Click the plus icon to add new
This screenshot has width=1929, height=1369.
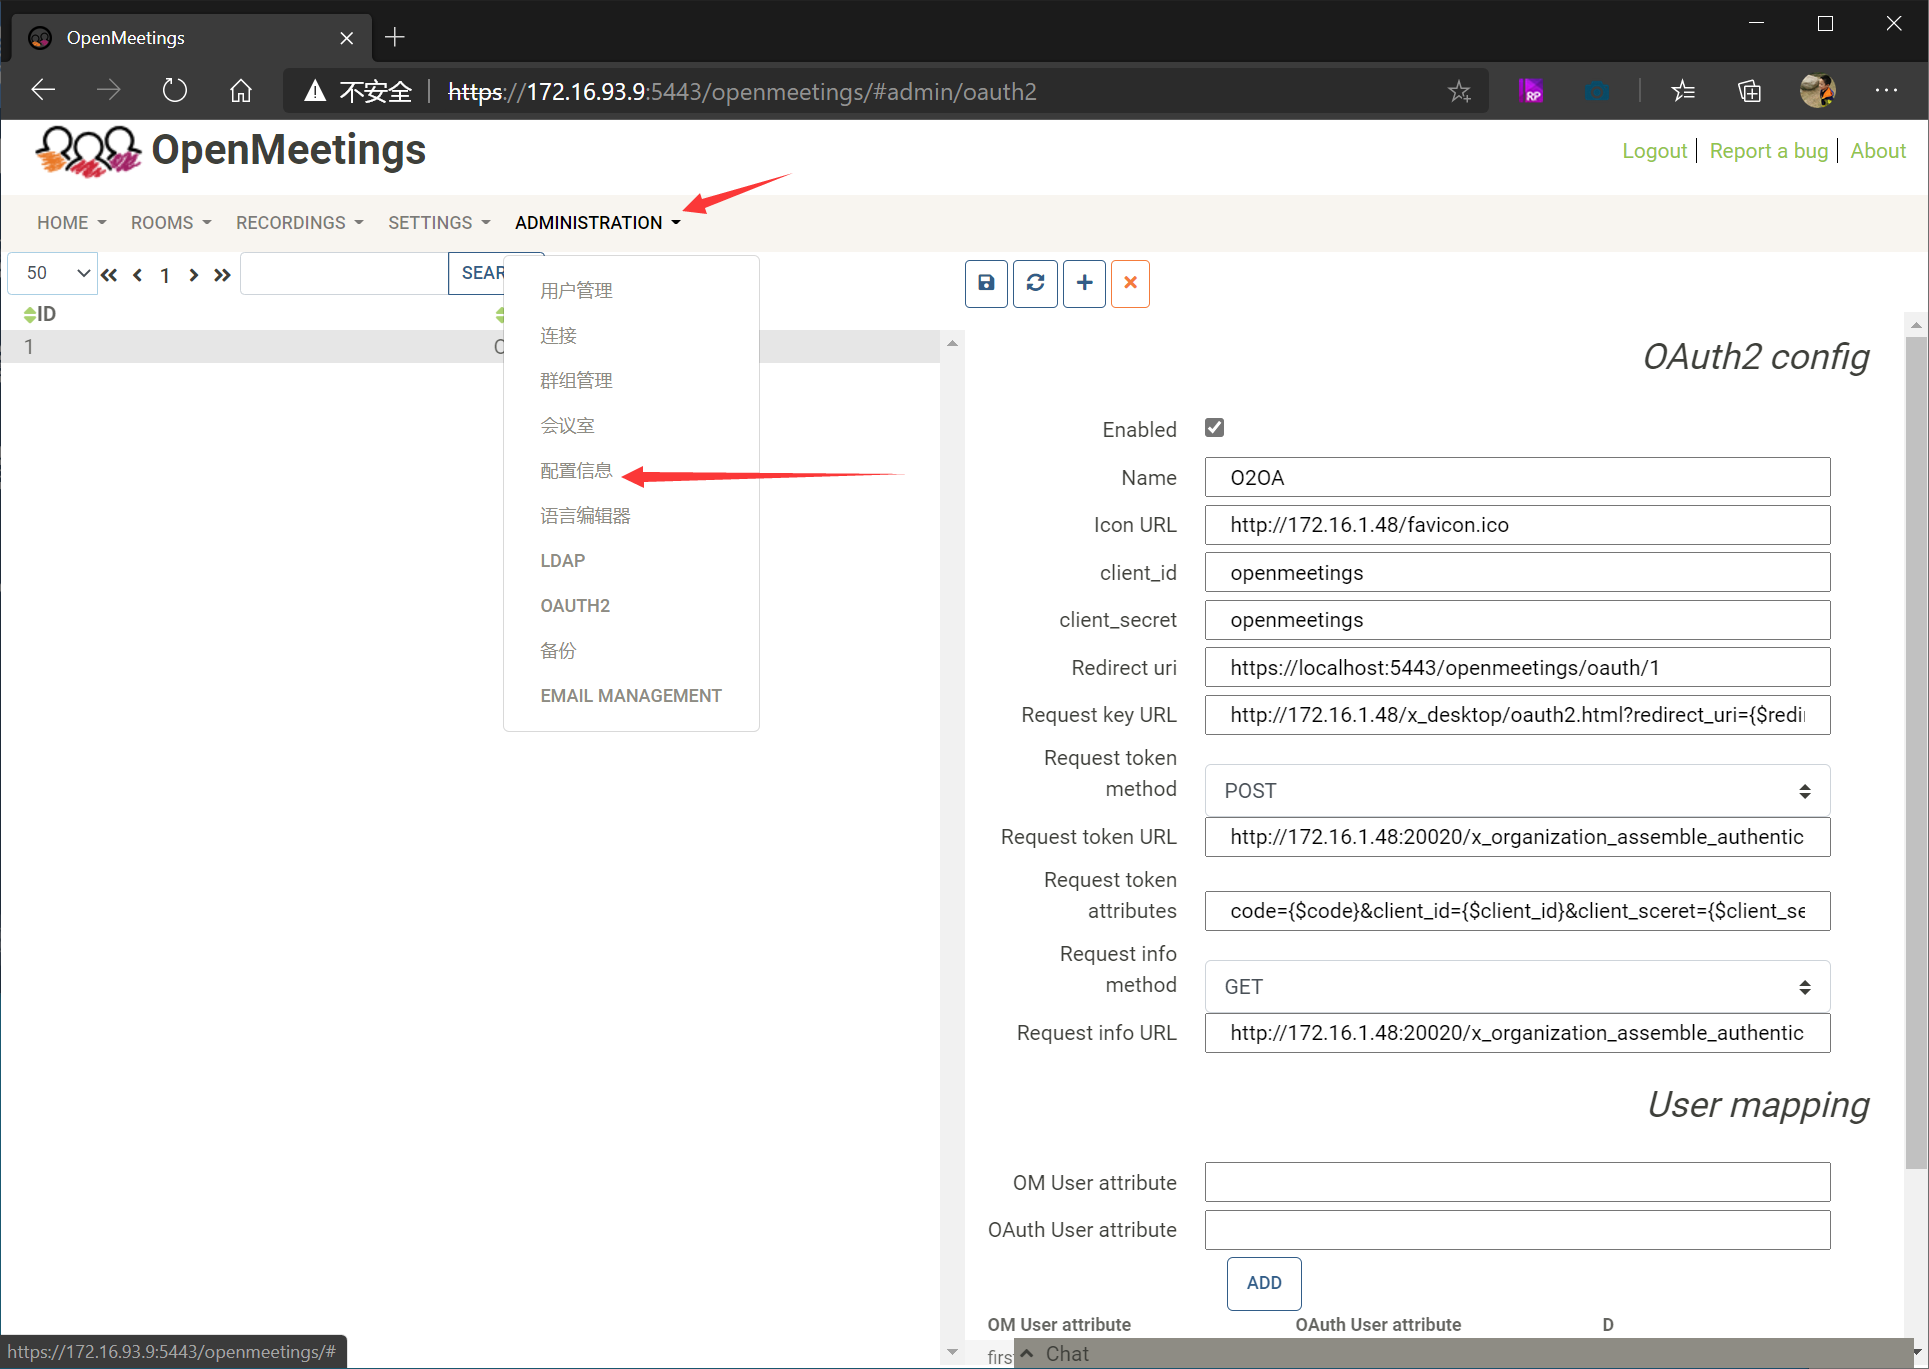point(1084,283)
